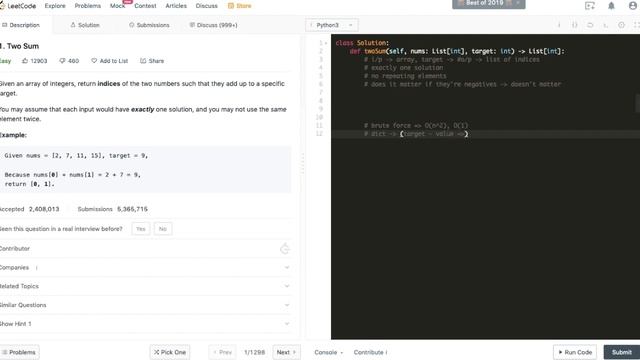Viewport: 640px width, 360px height.
Task: Click Pick One random problem
Action: coord(170,352)
